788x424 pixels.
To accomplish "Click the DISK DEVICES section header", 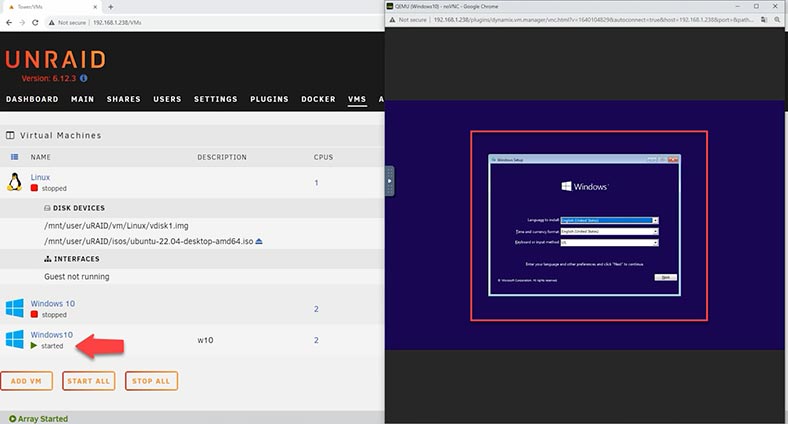I will point(74,208).
